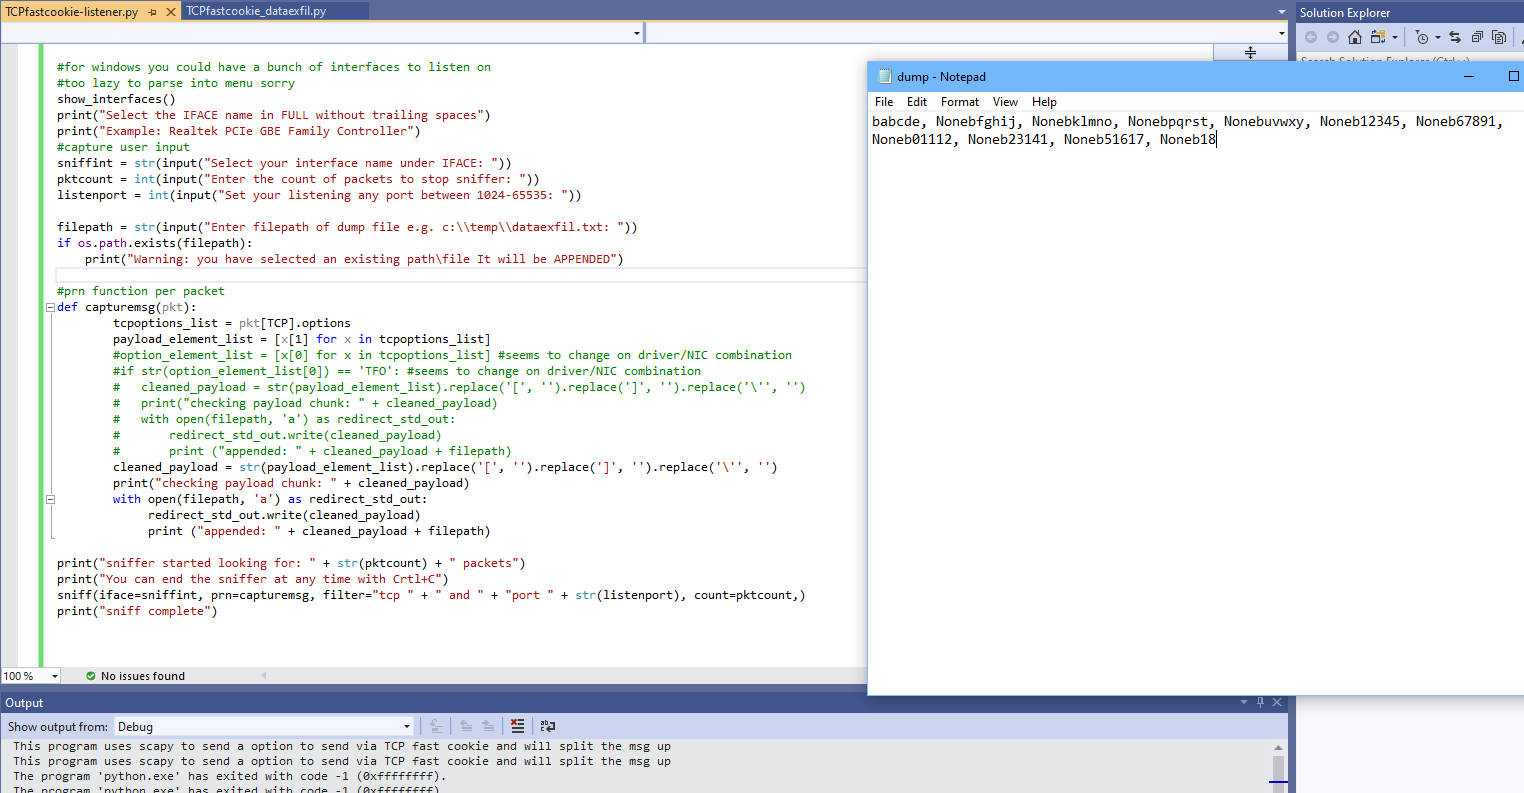Go to previous message in Output
Viewport: 1524px width, 793px height.
466,726
